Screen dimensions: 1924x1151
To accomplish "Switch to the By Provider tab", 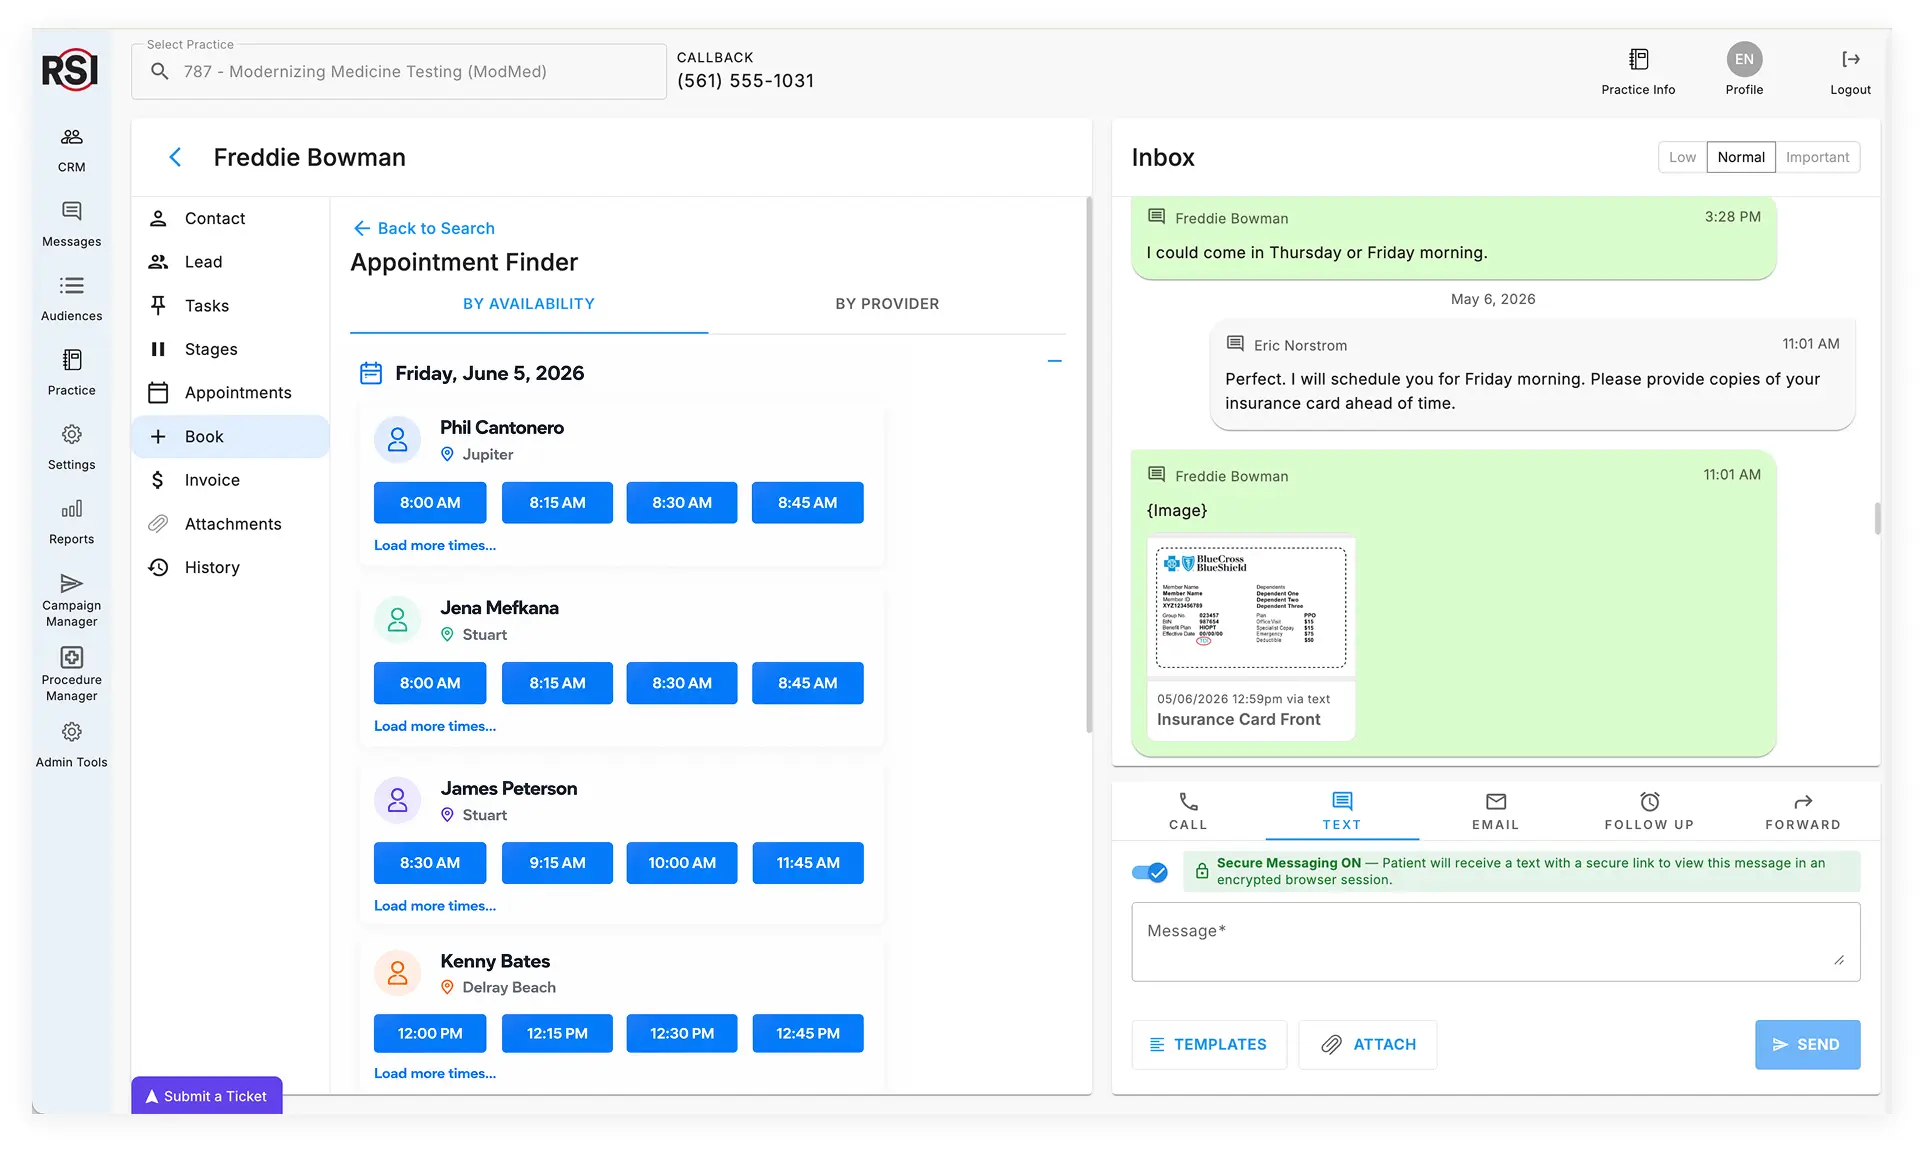I will (887, 304).
